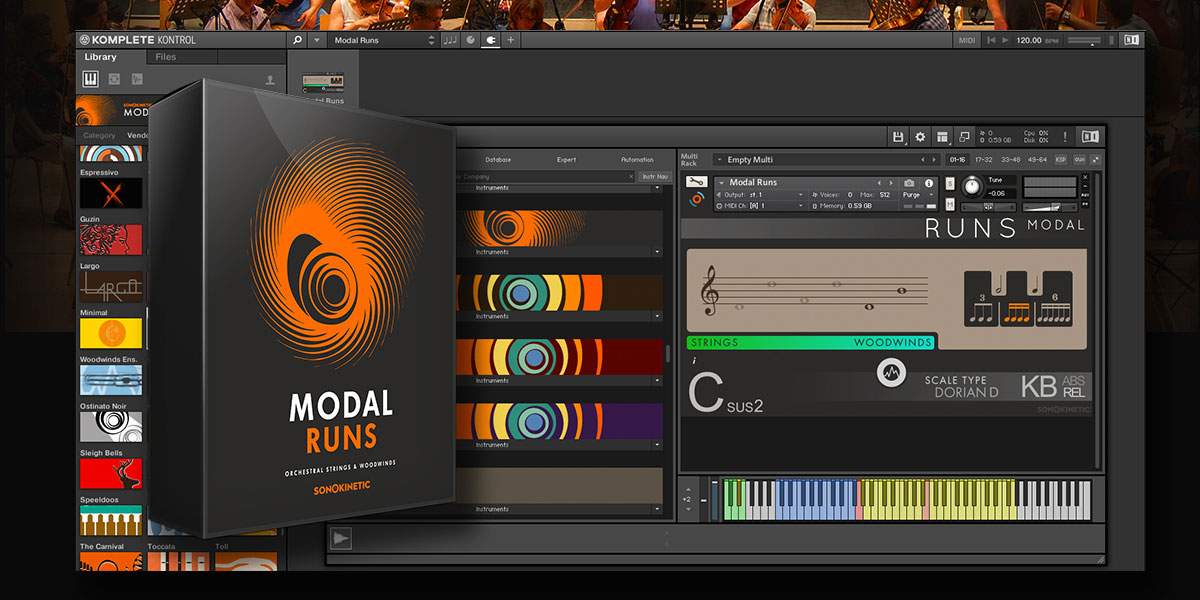Screen dimensions: 1200x600
Task: Click the plug-in view icon in header
Action: point(491,40)
